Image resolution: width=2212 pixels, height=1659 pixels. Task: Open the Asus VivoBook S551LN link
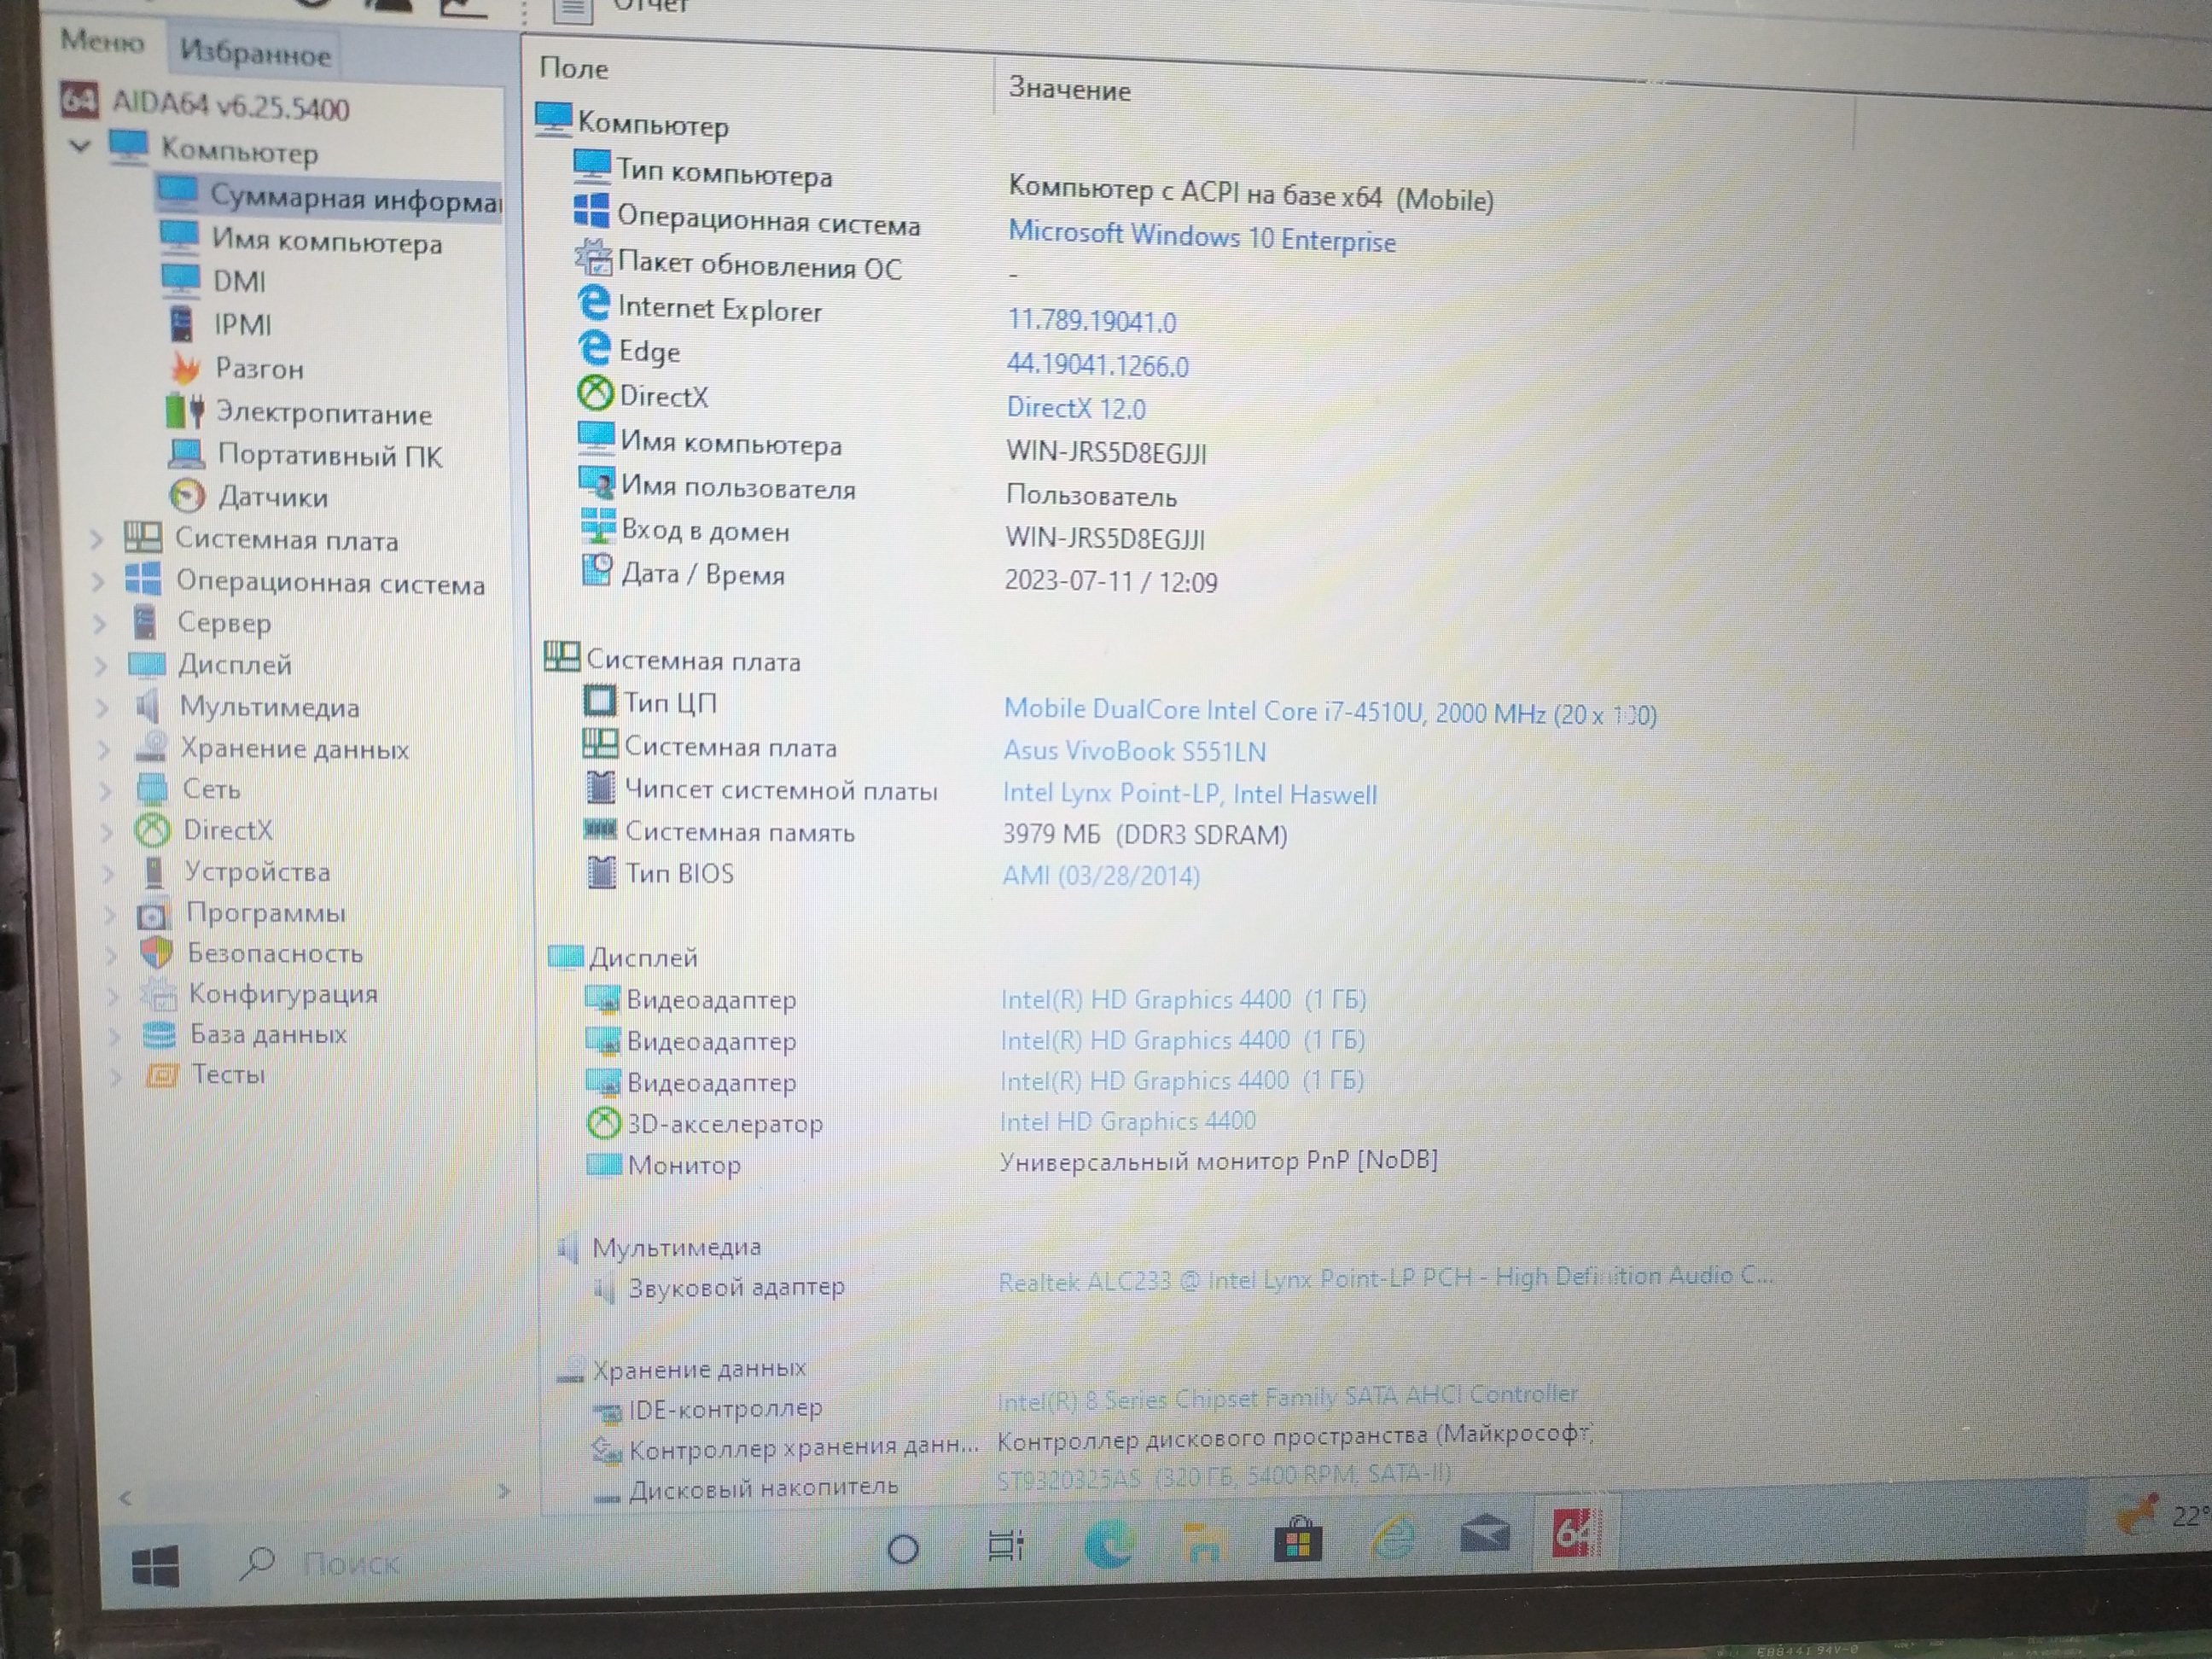tap(1134, 751)
